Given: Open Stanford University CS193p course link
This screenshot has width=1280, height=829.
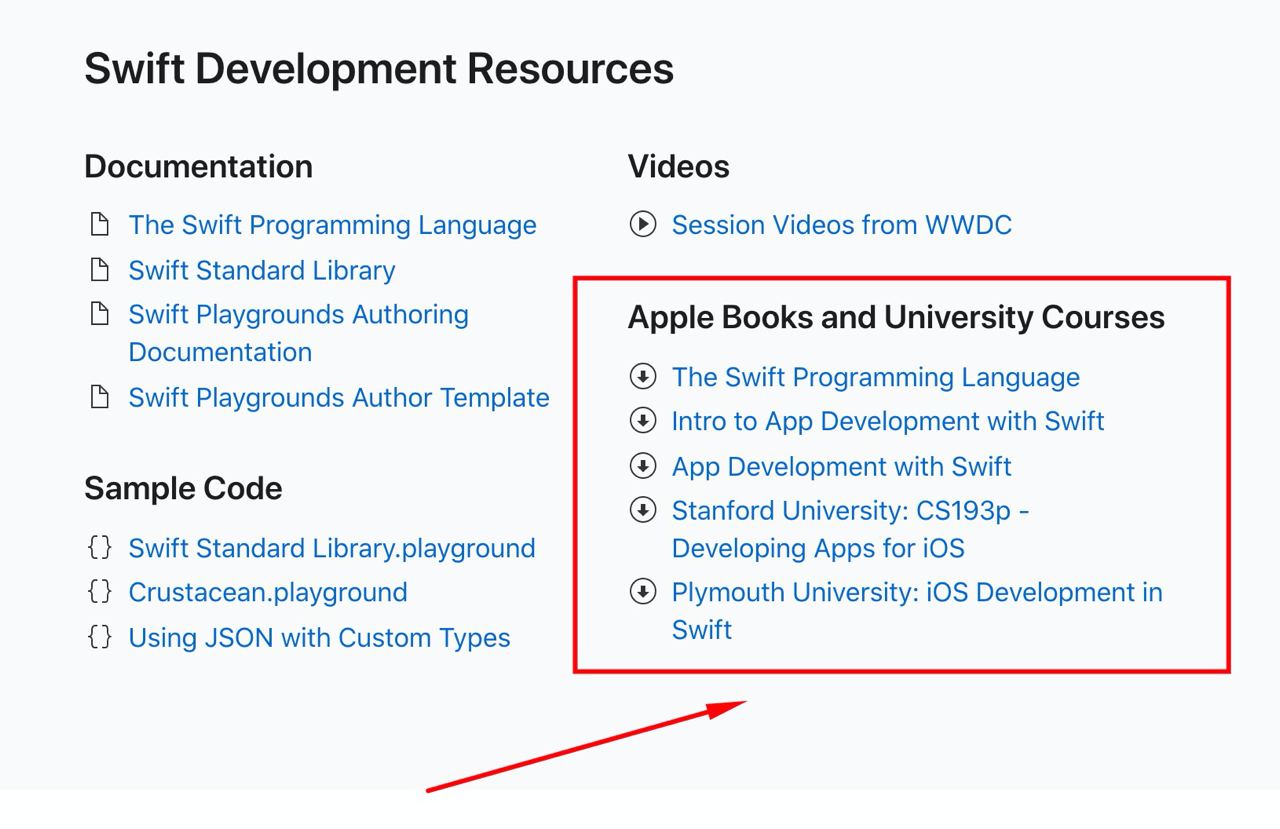Looking at the screenshot, I should coord(851,529).
